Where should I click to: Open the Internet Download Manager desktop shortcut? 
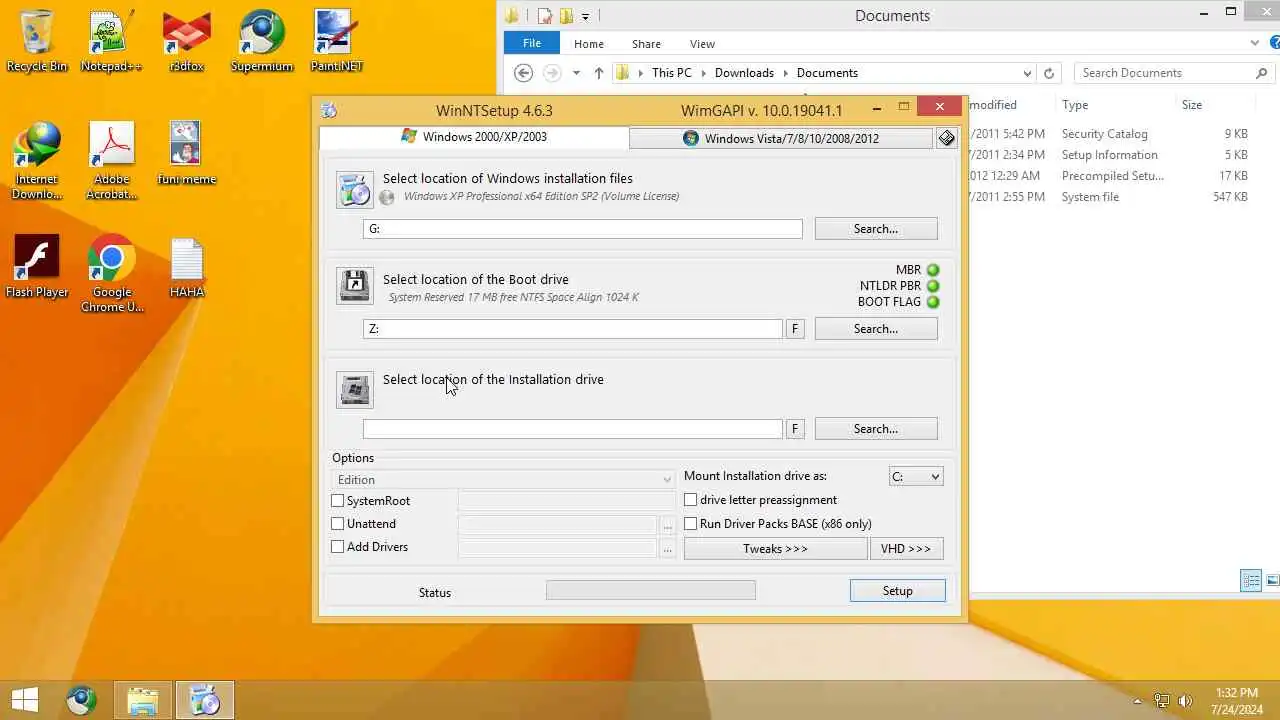tap(37, 161)
